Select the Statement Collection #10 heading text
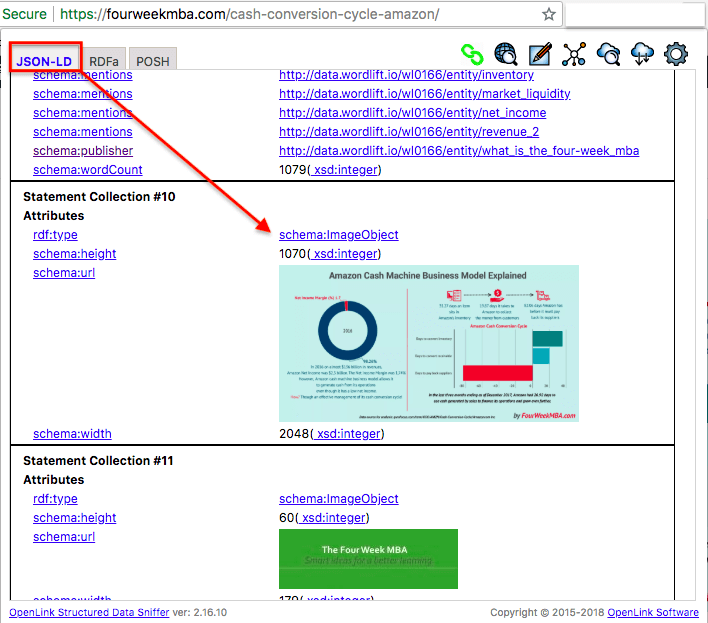 (99, 197)
